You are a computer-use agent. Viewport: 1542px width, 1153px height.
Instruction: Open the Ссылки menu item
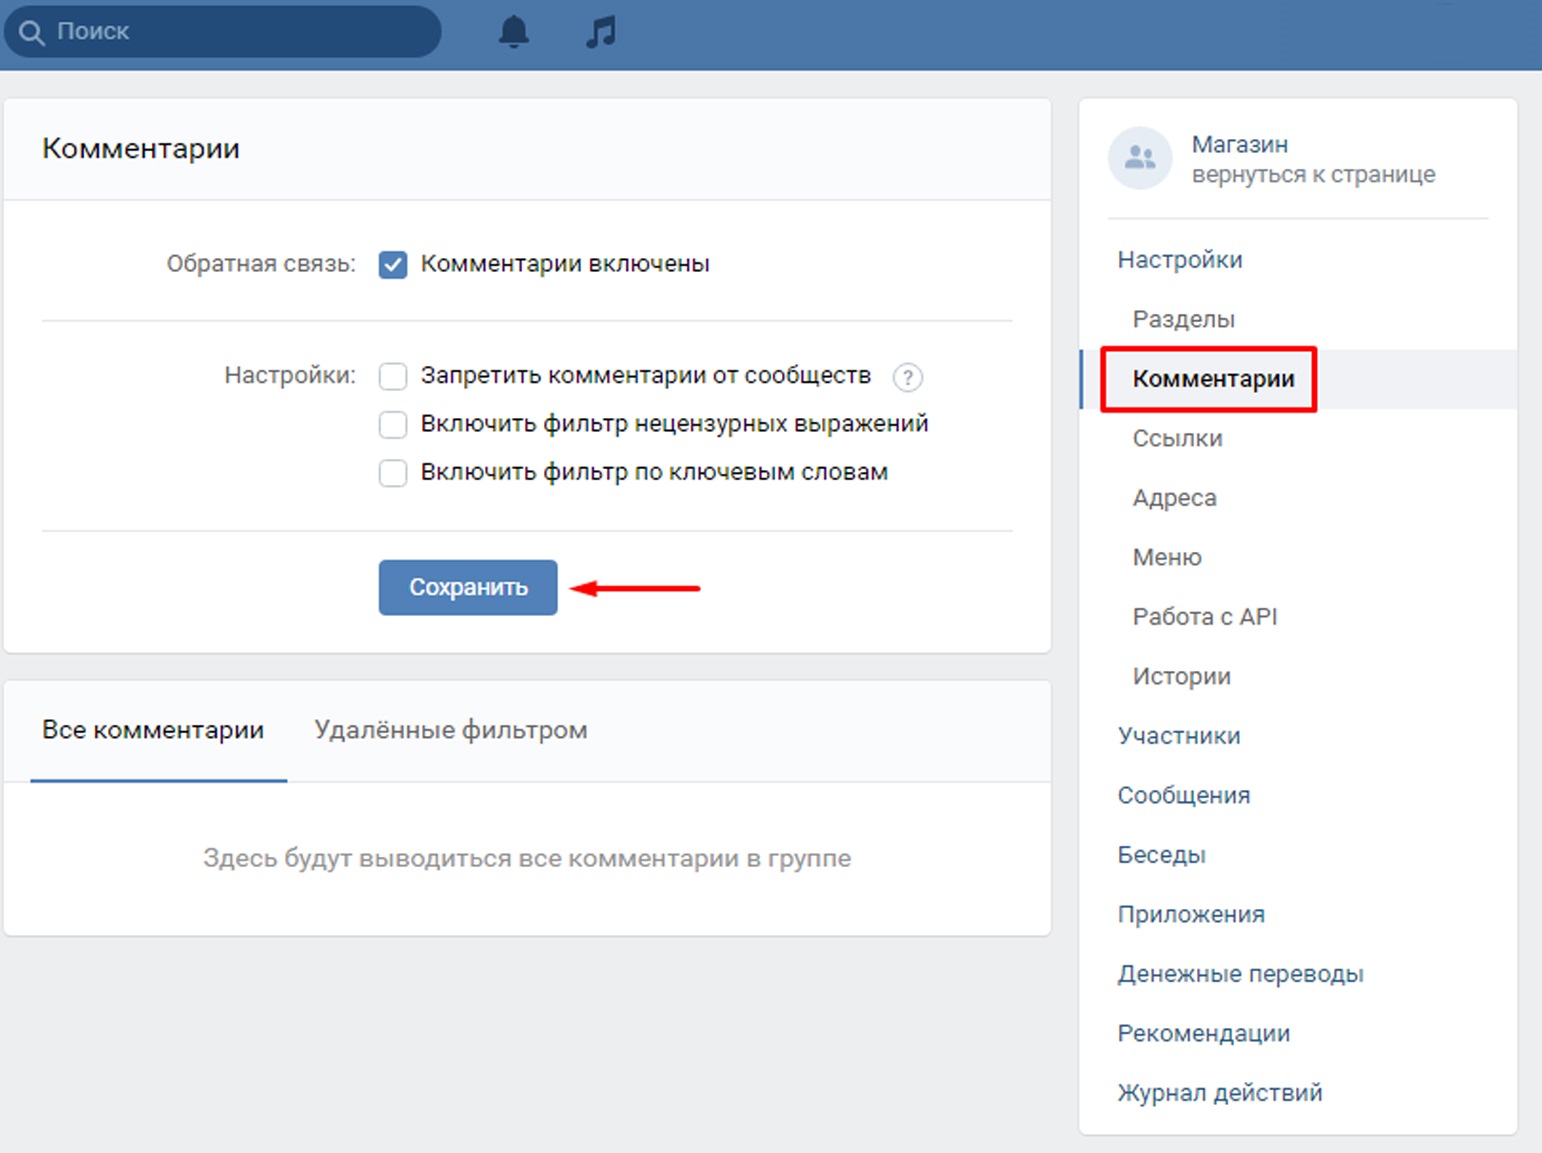[x=1177, y=438]
